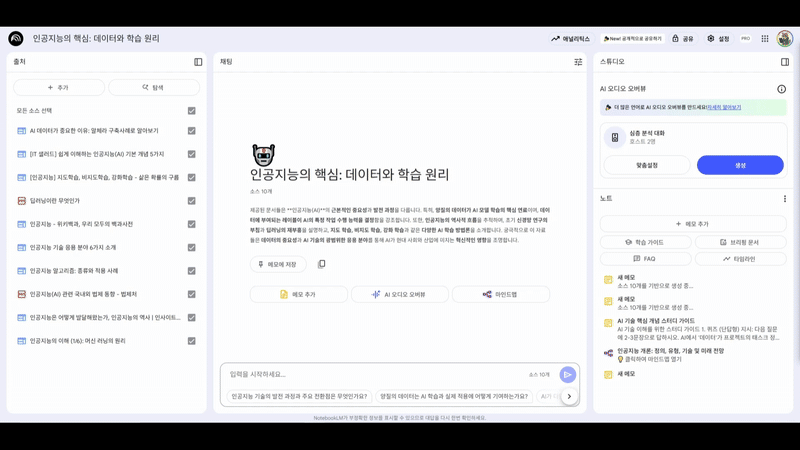This screenshot has width=800, height=450.
Task: Click the notebook robot emoji
Action: (x=263, y=155)
